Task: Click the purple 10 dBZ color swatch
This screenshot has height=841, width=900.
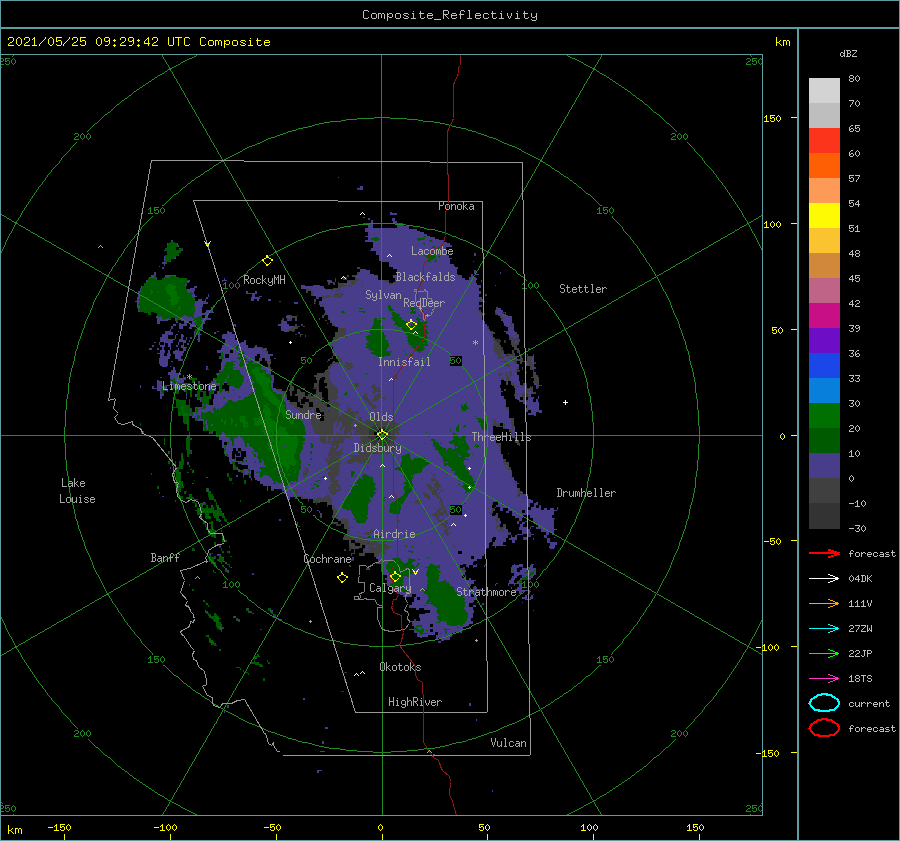Action: 824,466
